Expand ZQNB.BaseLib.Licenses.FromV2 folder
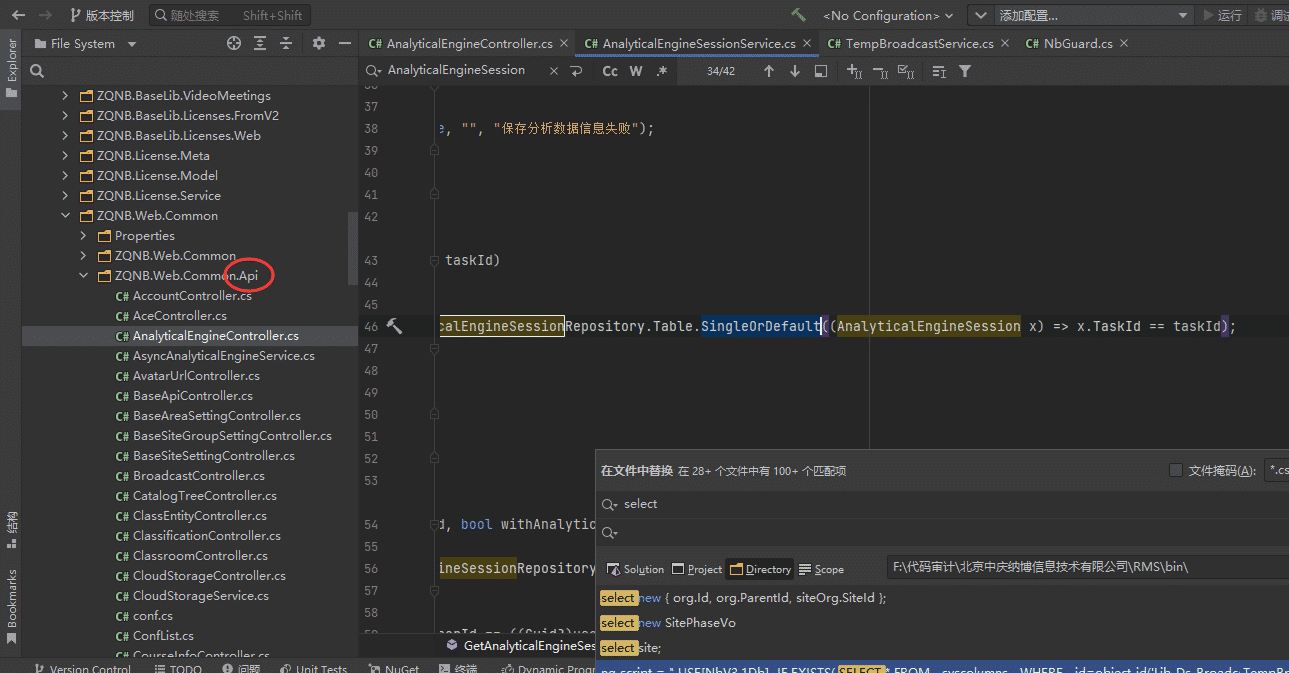This screenshot has height=673, width=1289. [66, 116]
